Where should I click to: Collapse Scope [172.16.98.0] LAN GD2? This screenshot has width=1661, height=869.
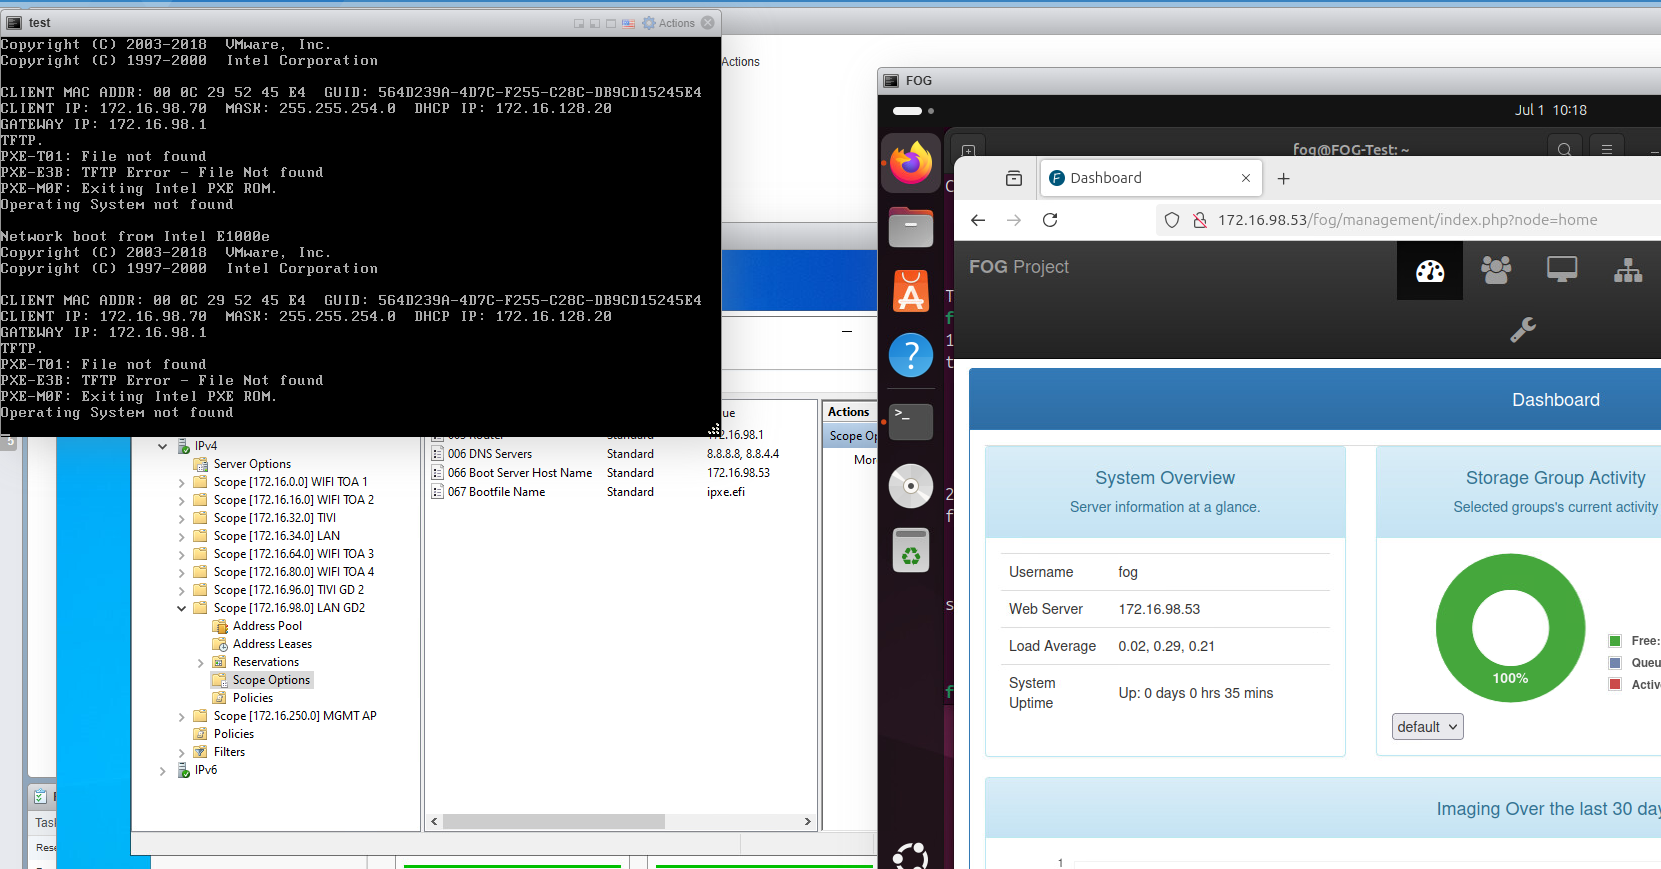coord(181,608)
